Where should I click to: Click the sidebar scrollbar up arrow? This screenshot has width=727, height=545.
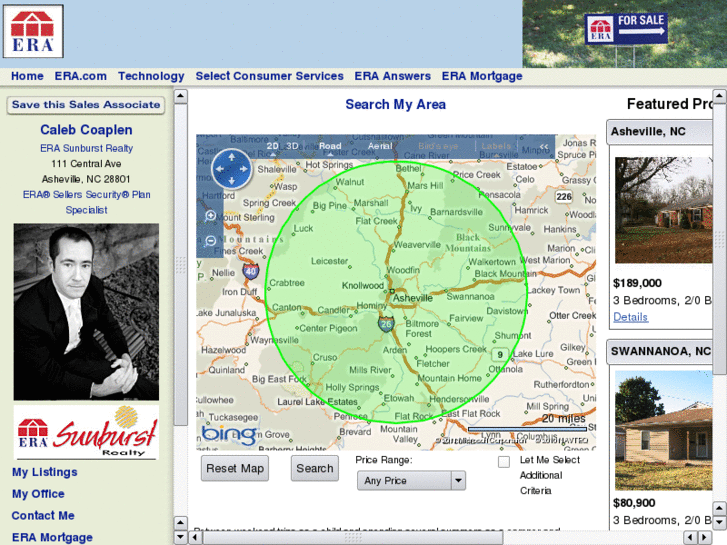click(181, 96)
